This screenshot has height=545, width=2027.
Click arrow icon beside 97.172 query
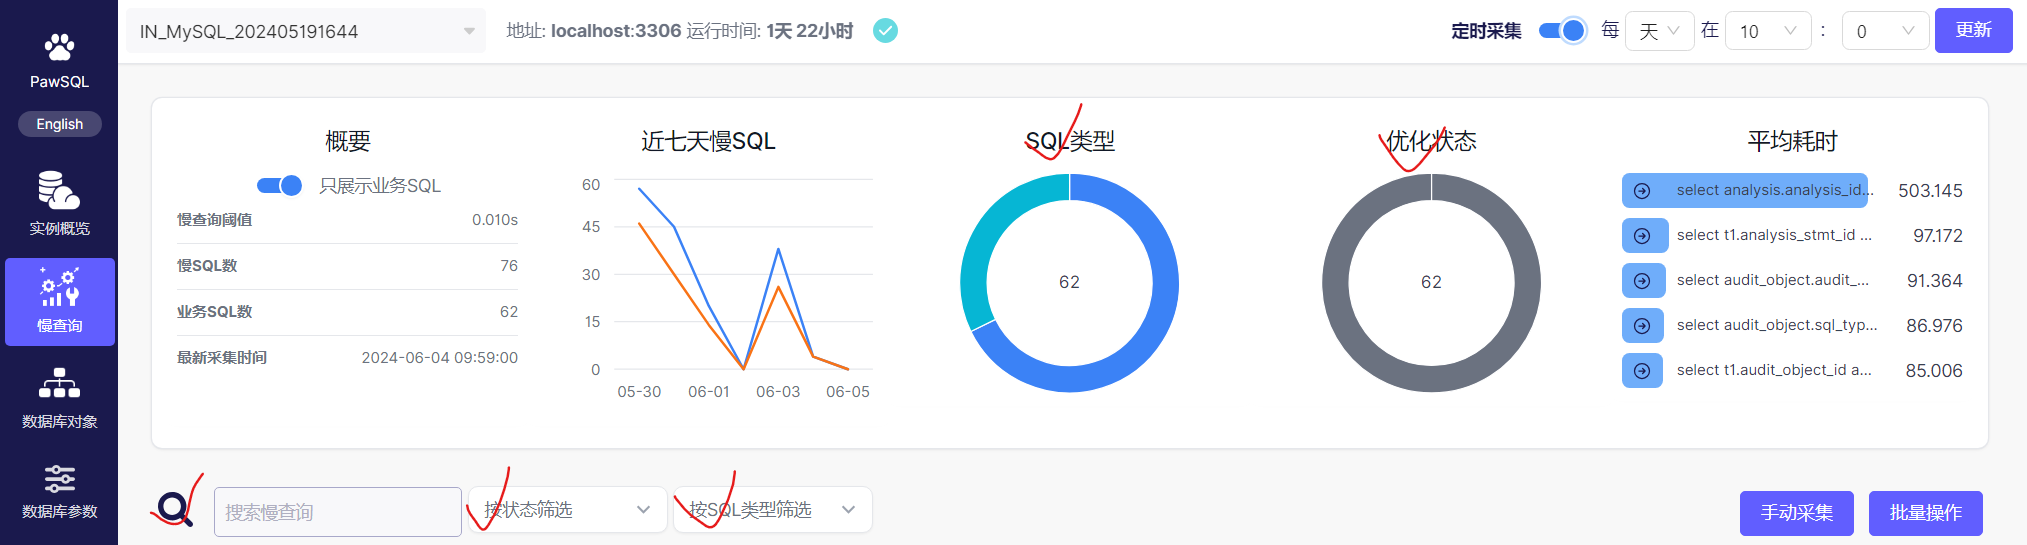tap(1642, 236)
